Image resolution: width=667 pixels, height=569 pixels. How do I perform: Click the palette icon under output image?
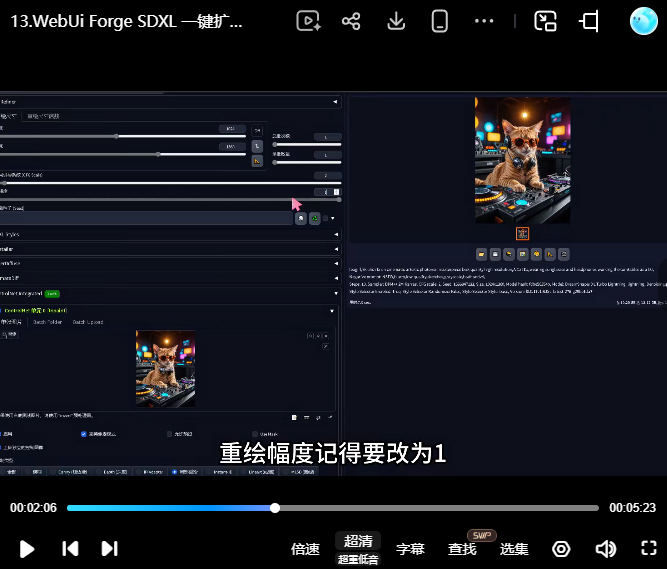[x=536, y=254]
